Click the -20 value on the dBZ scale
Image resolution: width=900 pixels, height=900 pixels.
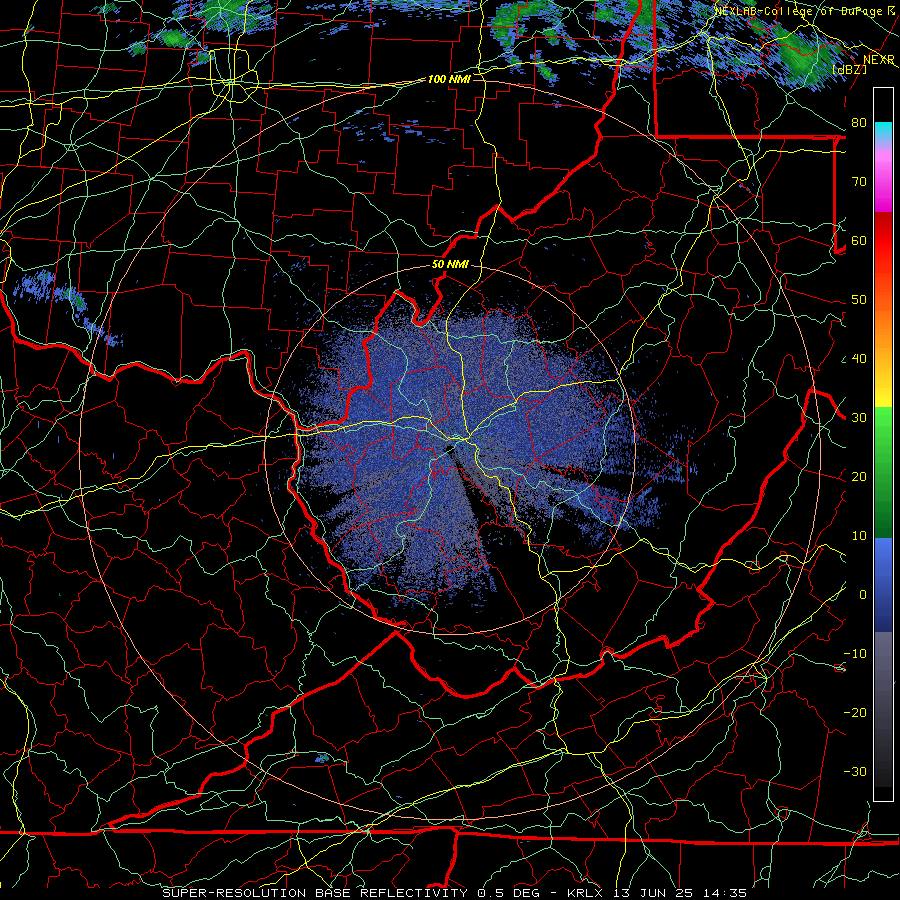[855, 713]
